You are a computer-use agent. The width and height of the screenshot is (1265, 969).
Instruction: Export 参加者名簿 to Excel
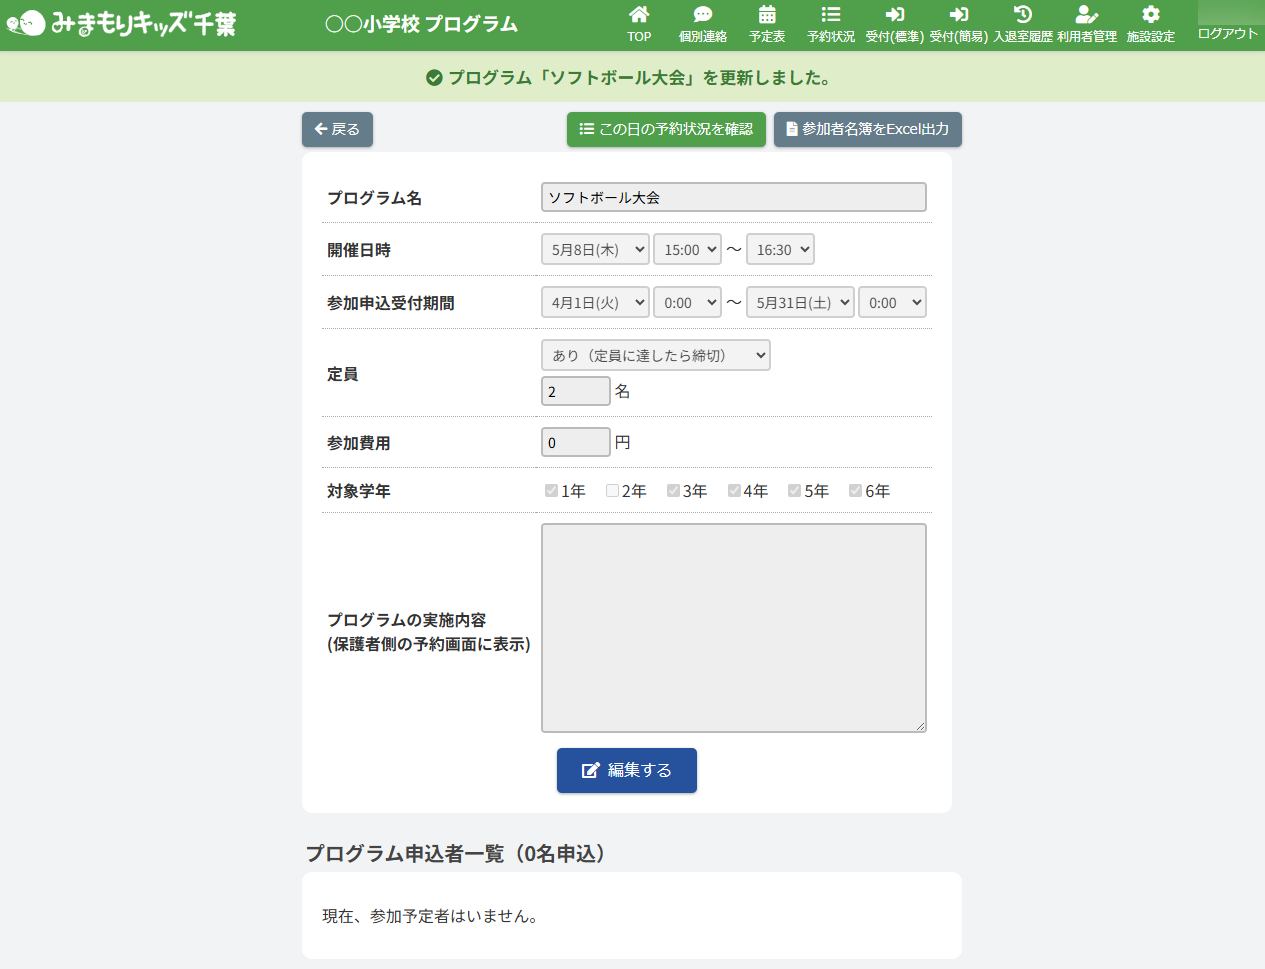[867, 129]
